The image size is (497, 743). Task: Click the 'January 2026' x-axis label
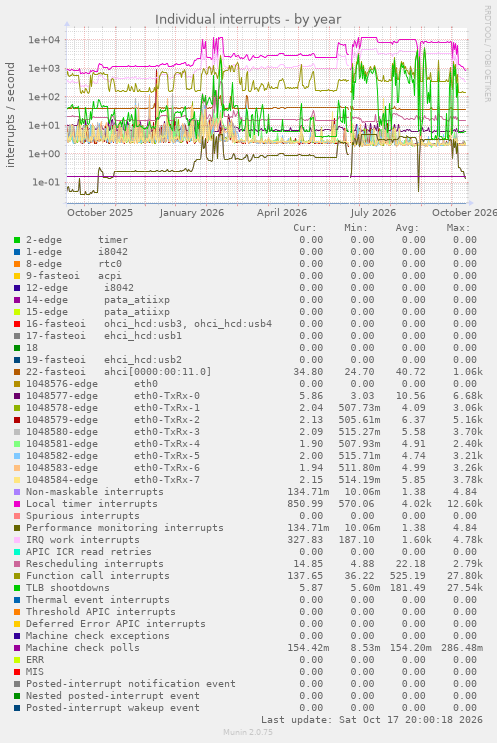[192, 213]
